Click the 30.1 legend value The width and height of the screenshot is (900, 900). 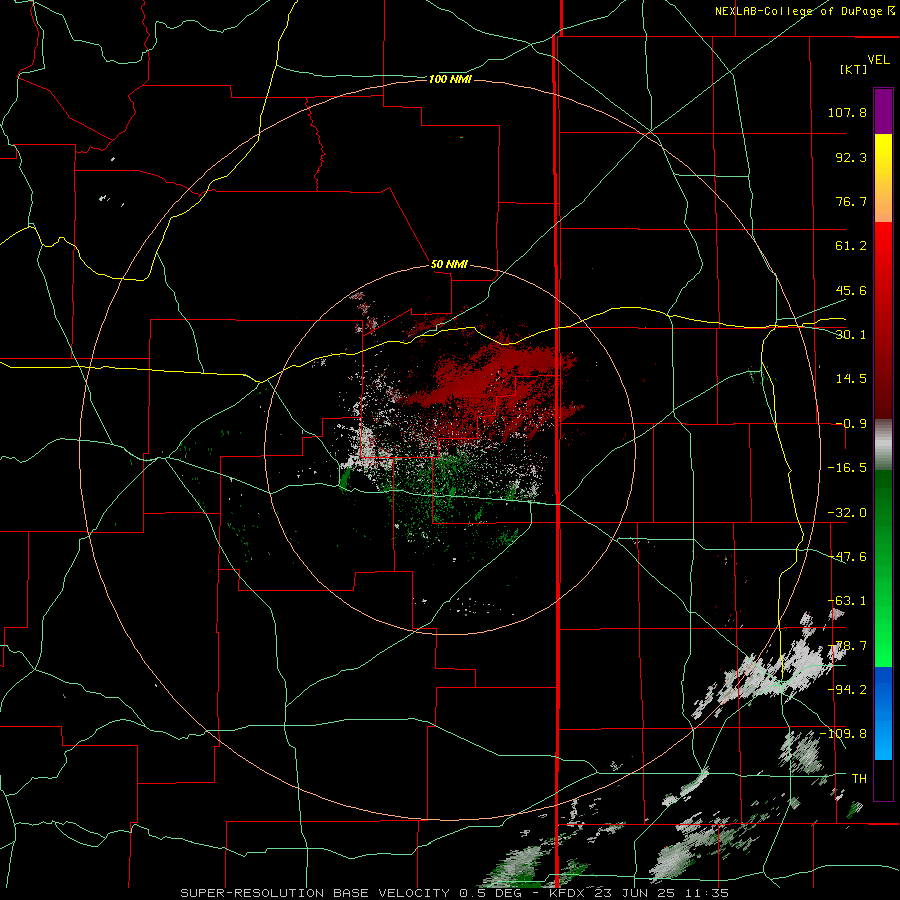pos(851,335)
